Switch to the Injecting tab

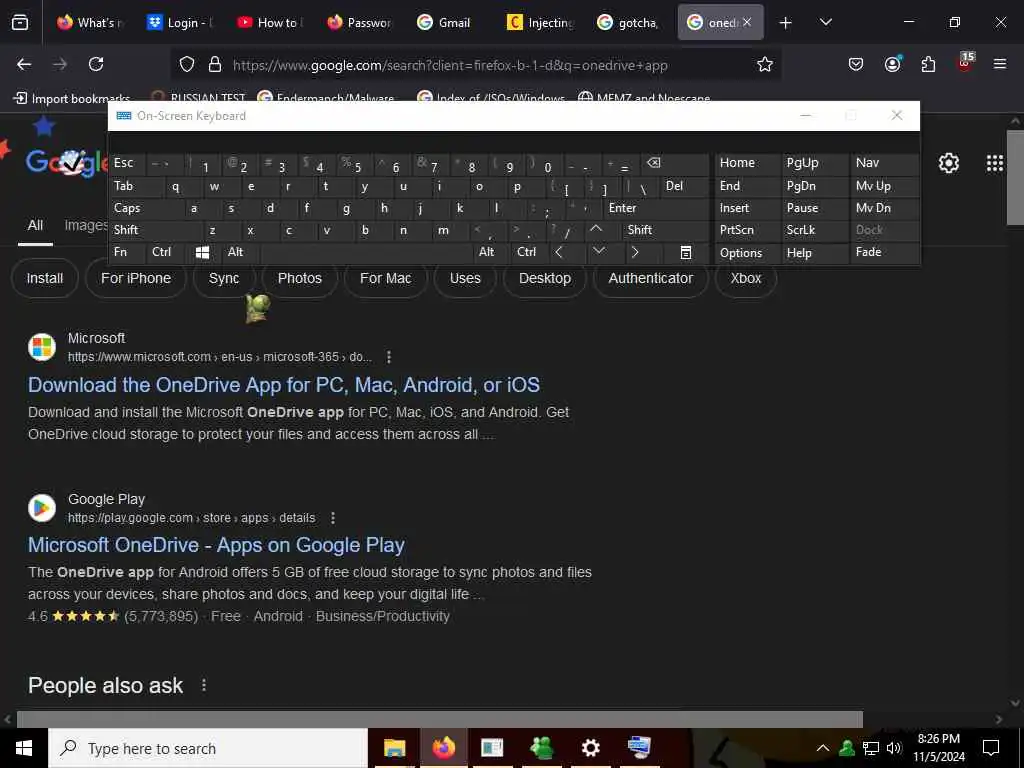541,22
